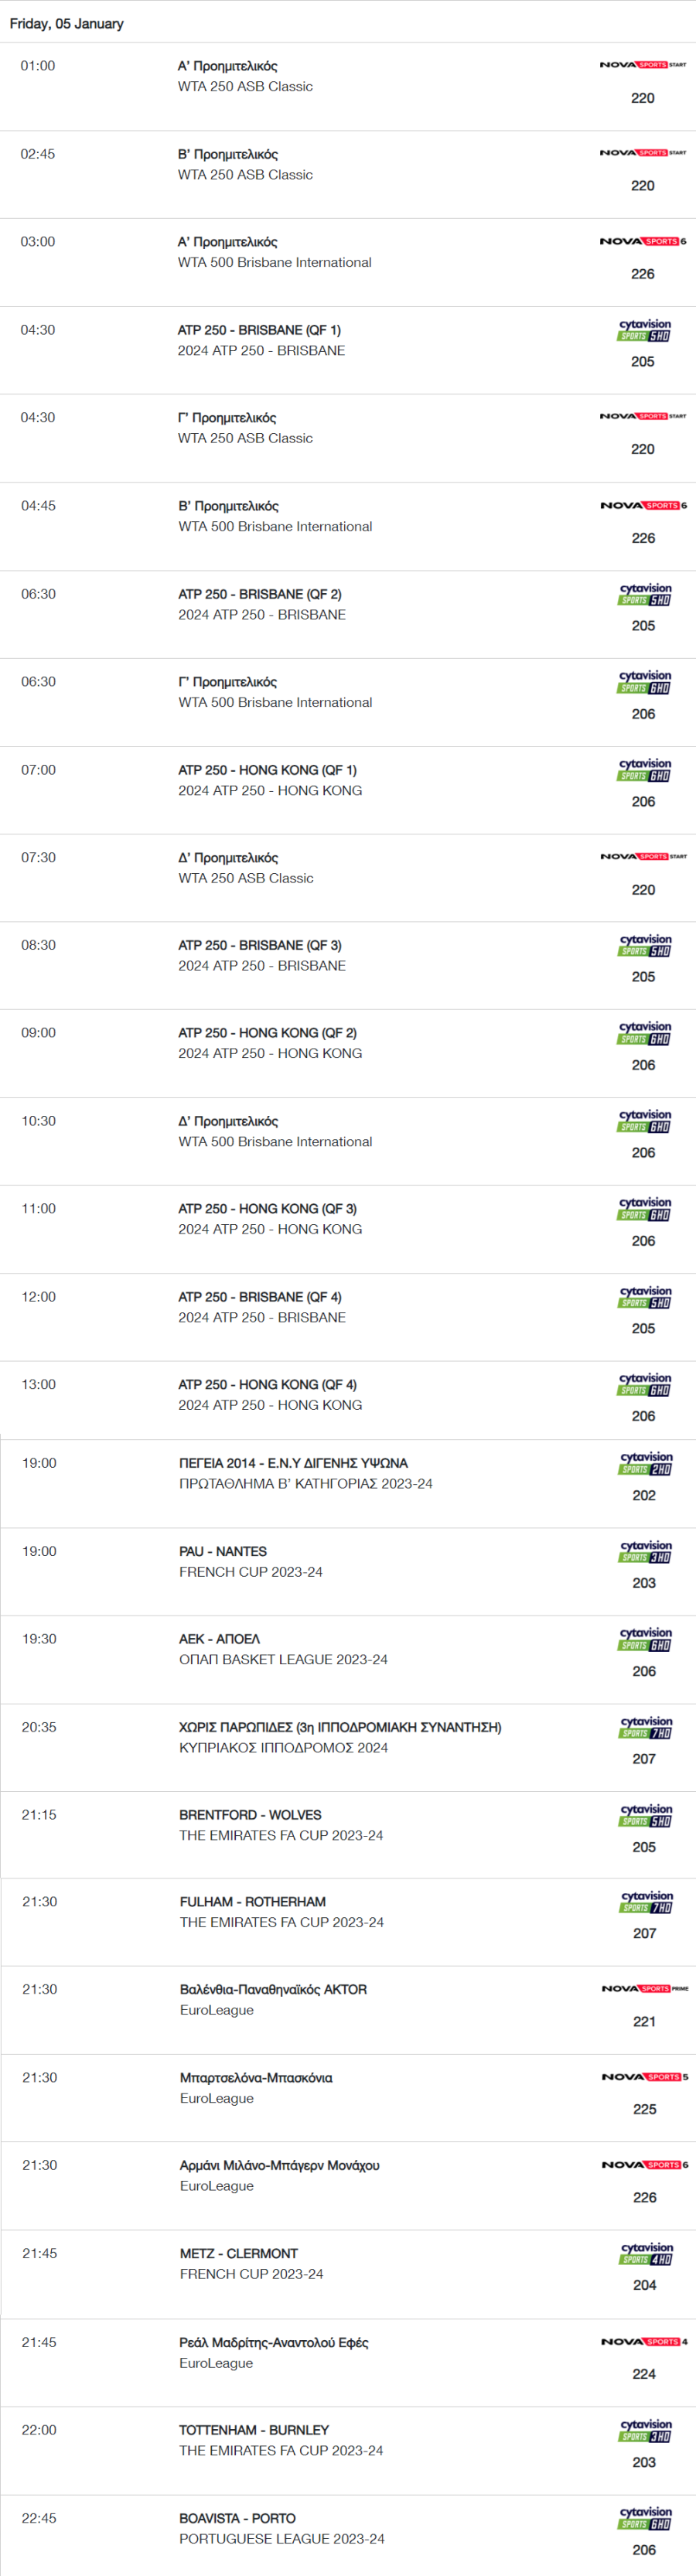The height and width of the screenshot is (2576, 696).
Task: Select ATP 250 - HONG KONG (QF 4) title
Action: click(267, 1384)
